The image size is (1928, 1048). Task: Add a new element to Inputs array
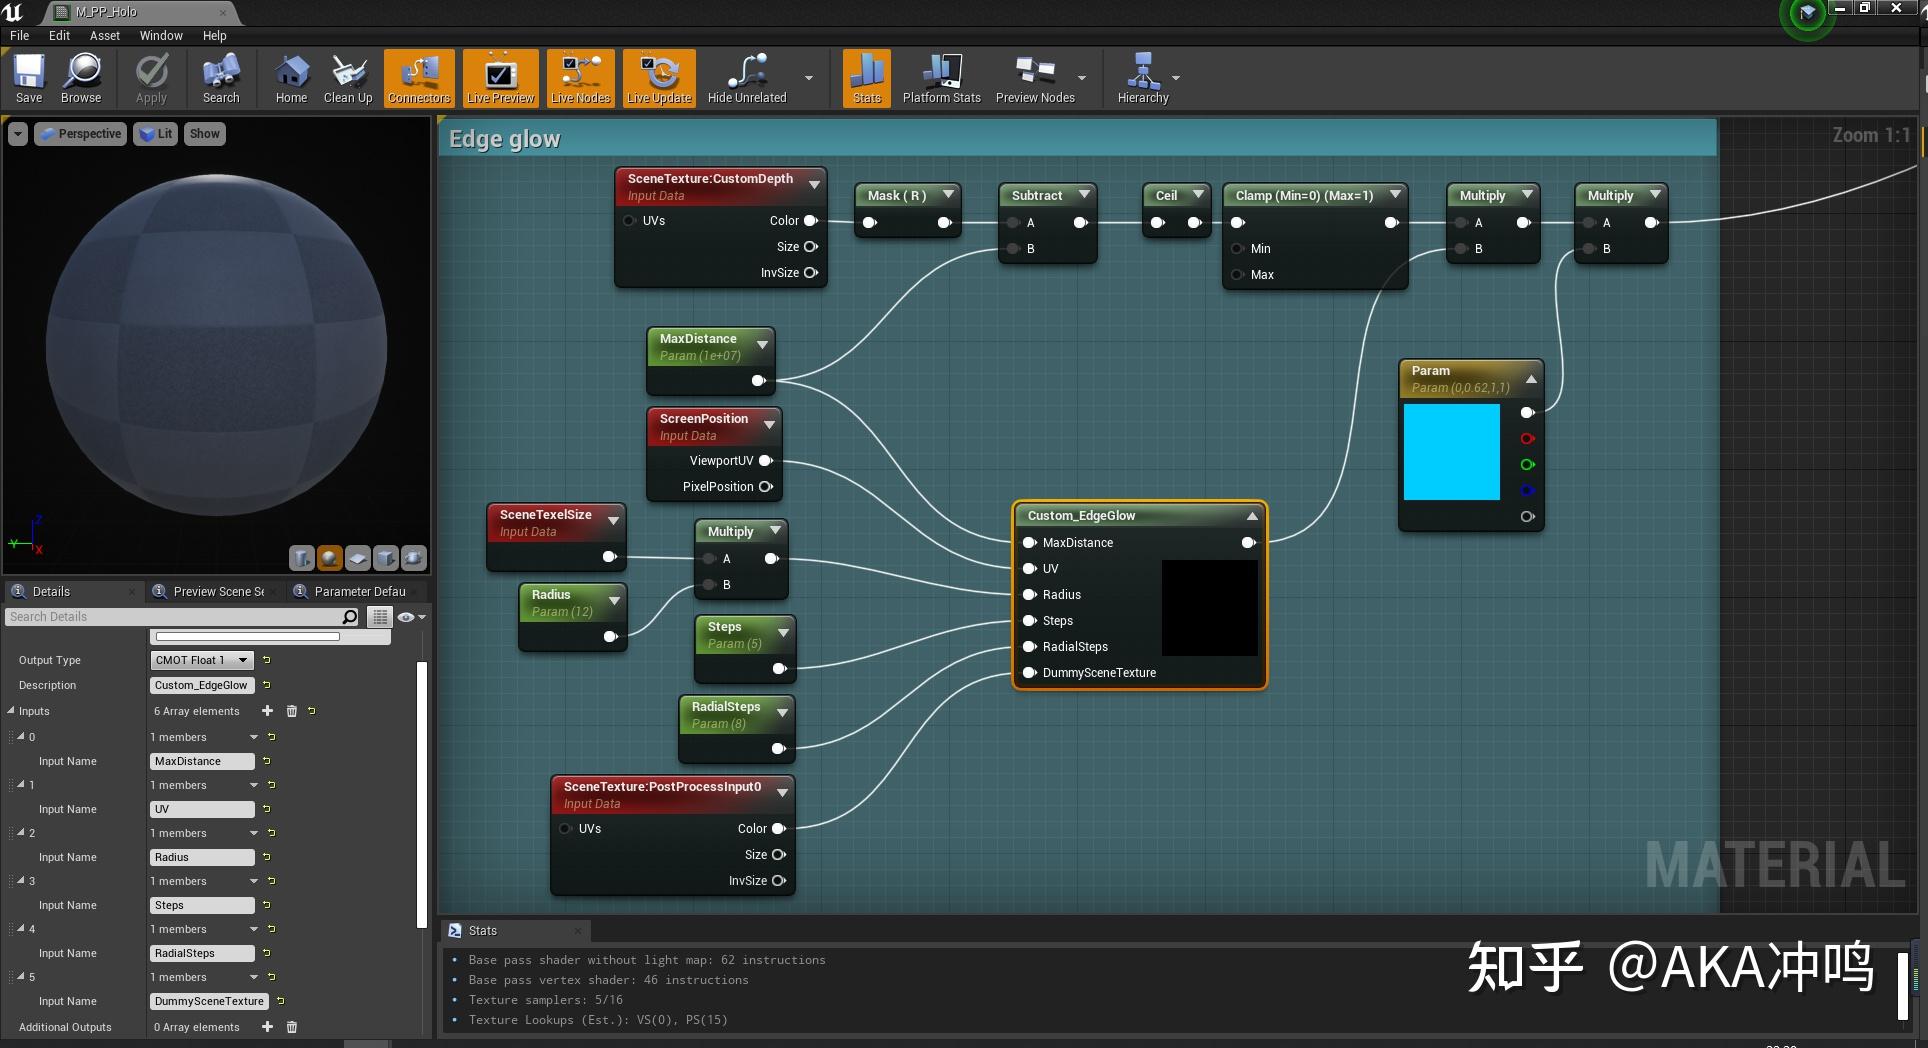(x=267, y=711)
